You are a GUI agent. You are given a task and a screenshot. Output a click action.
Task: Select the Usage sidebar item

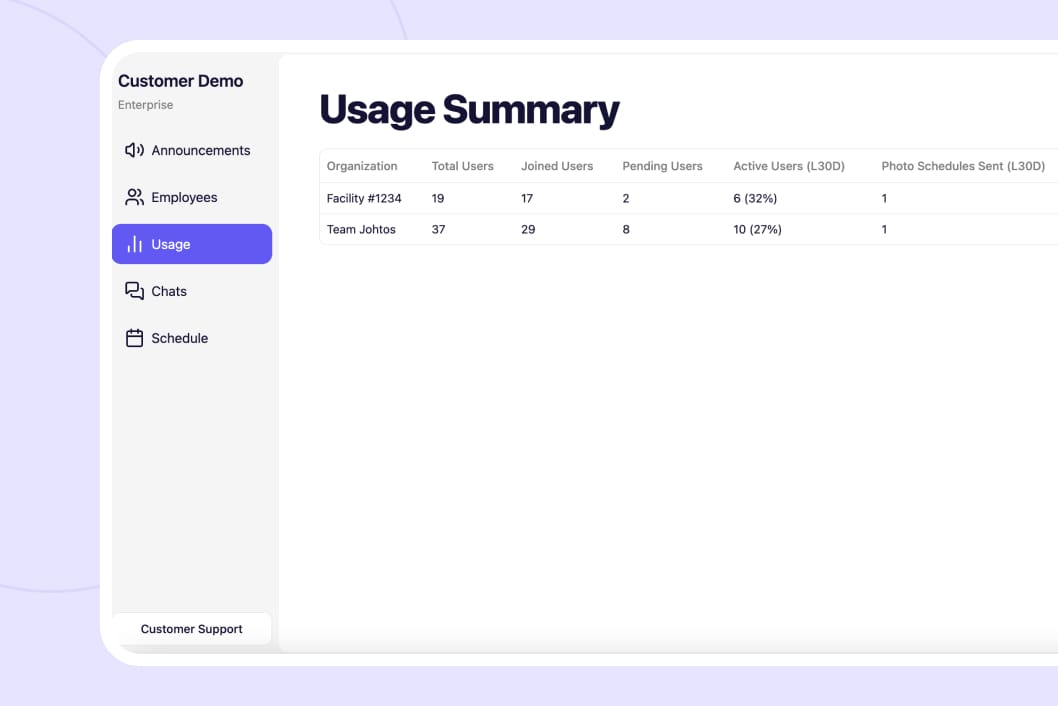(x=192, y=244)
